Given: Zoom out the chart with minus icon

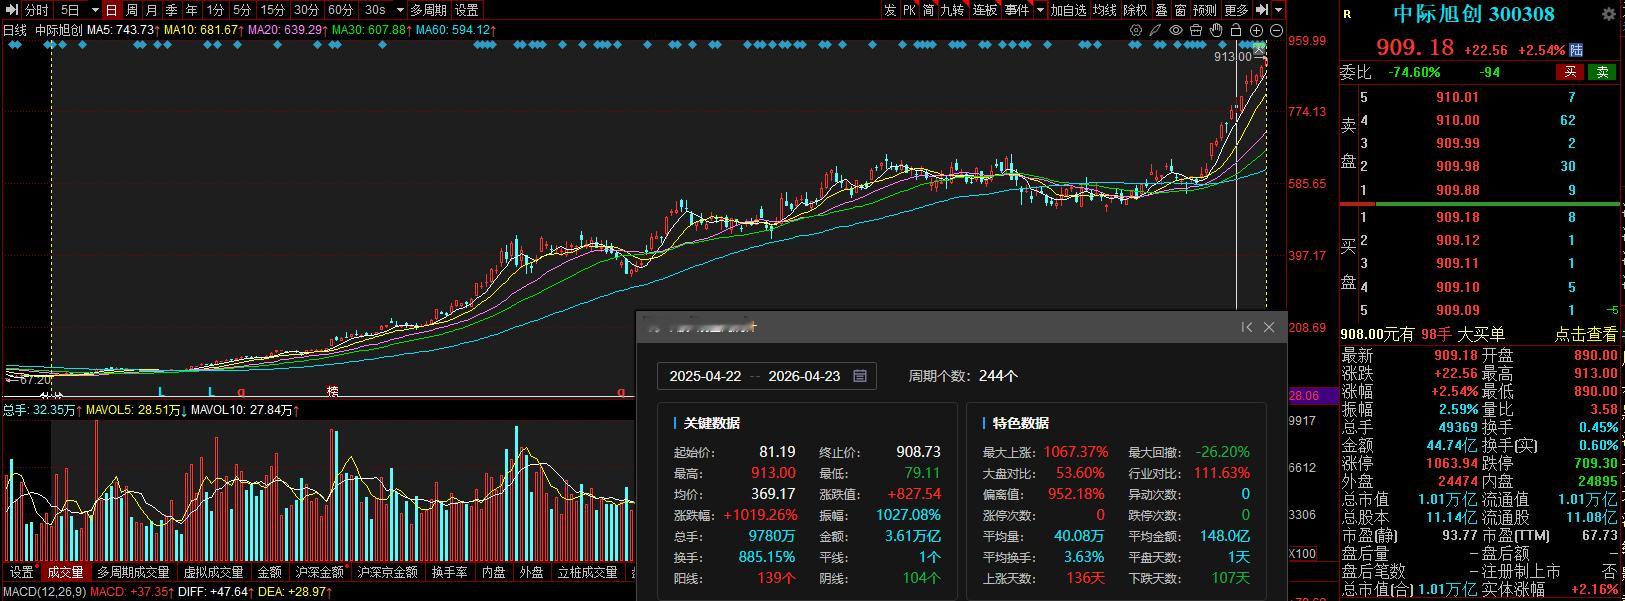Looking at the screenshot, I should pyautogui.click(x=1276, y=30).
